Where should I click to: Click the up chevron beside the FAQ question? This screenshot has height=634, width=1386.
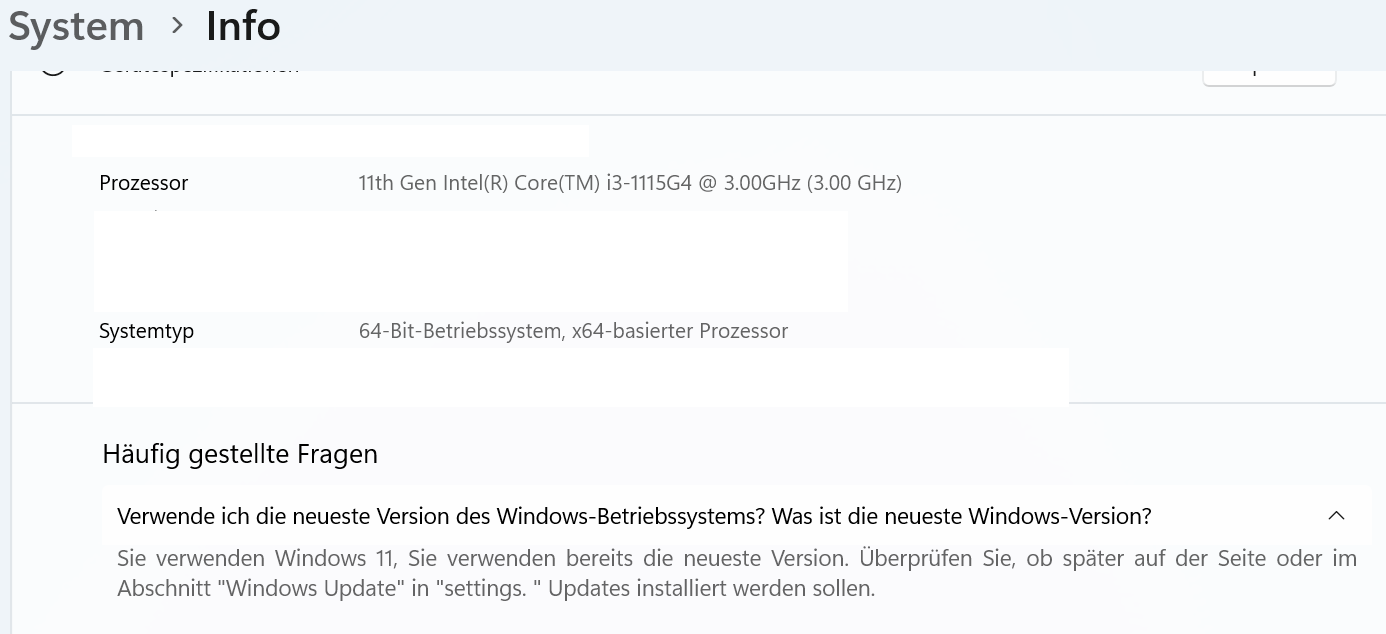pyautogui.click(x=1336, y=516)
